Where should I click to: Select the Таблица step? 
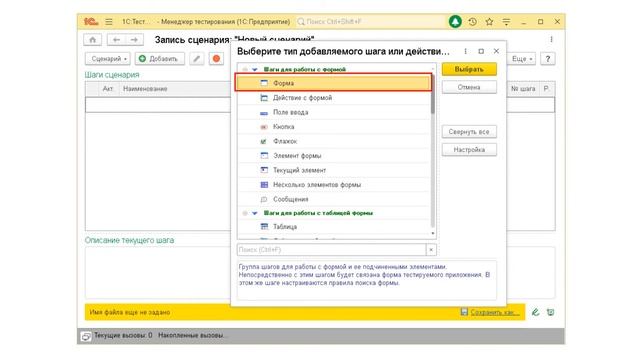point(333,227)
